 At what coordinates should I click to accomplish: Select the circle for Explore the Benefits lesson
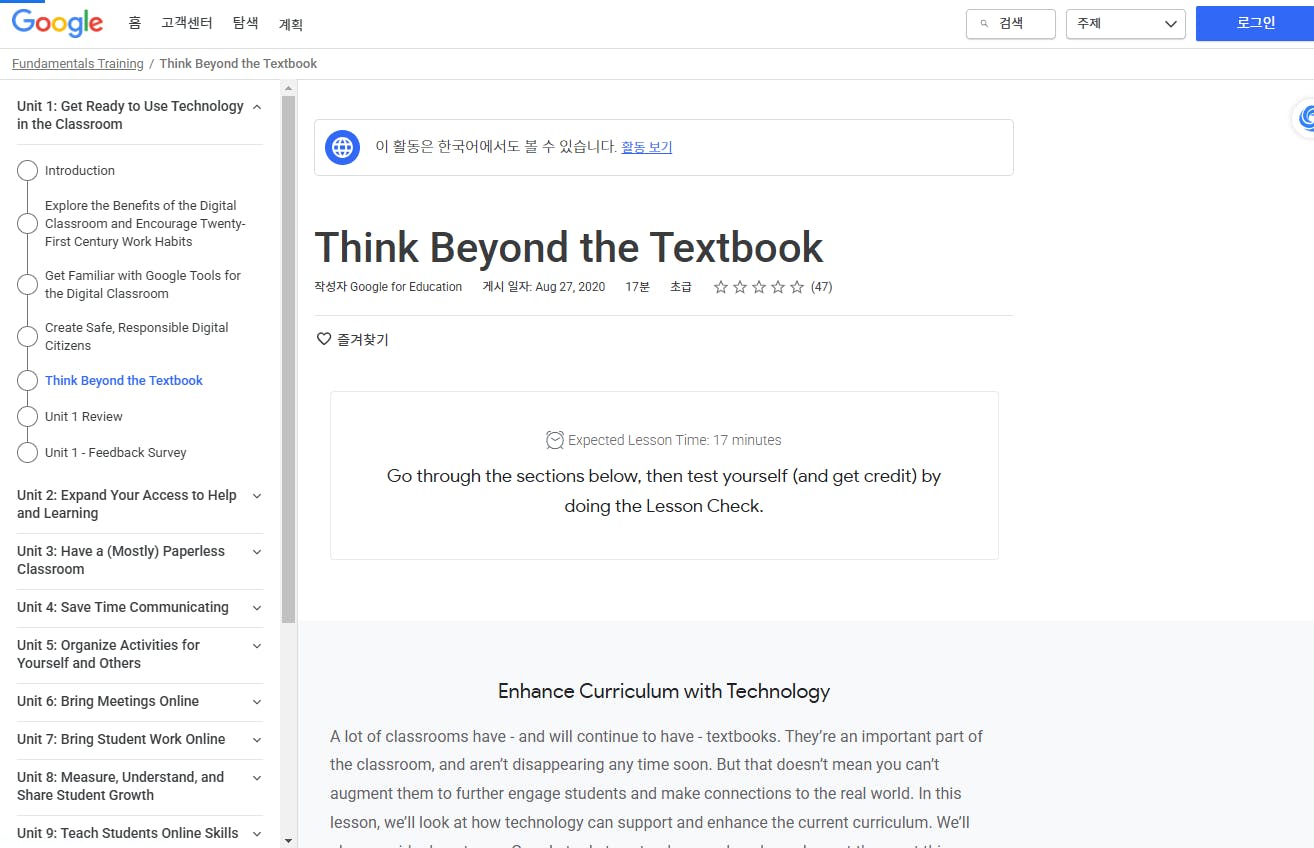[28, 224]
